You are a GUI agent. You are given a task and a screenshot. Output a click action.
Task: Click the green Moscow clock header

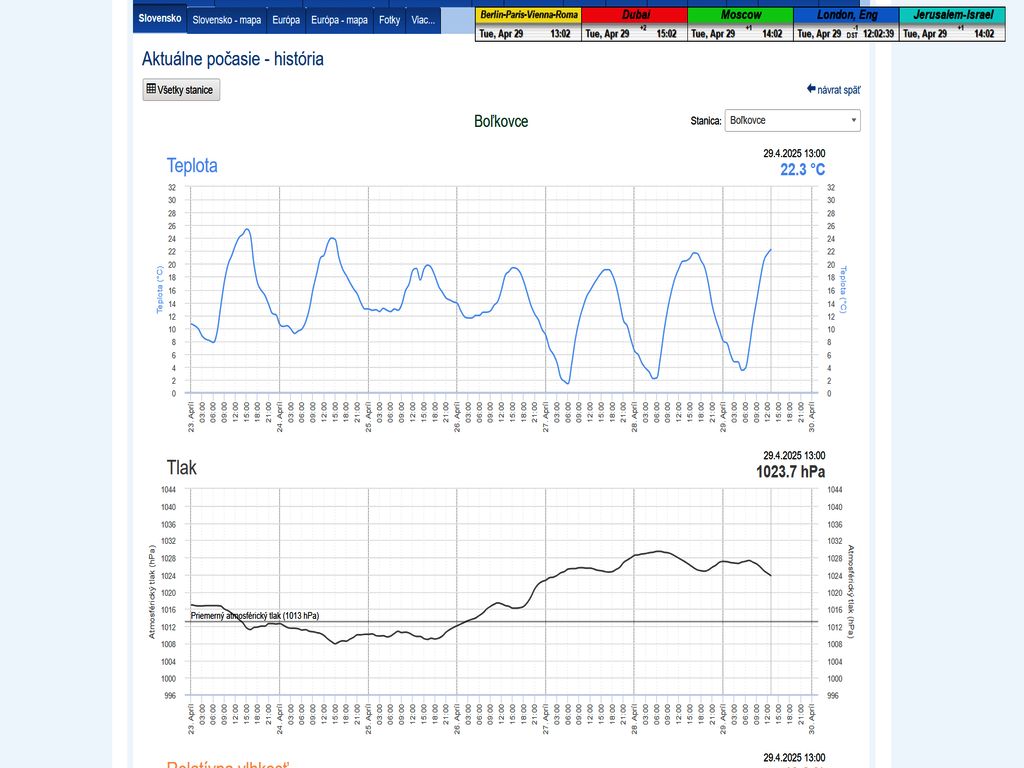coord(740,15)
